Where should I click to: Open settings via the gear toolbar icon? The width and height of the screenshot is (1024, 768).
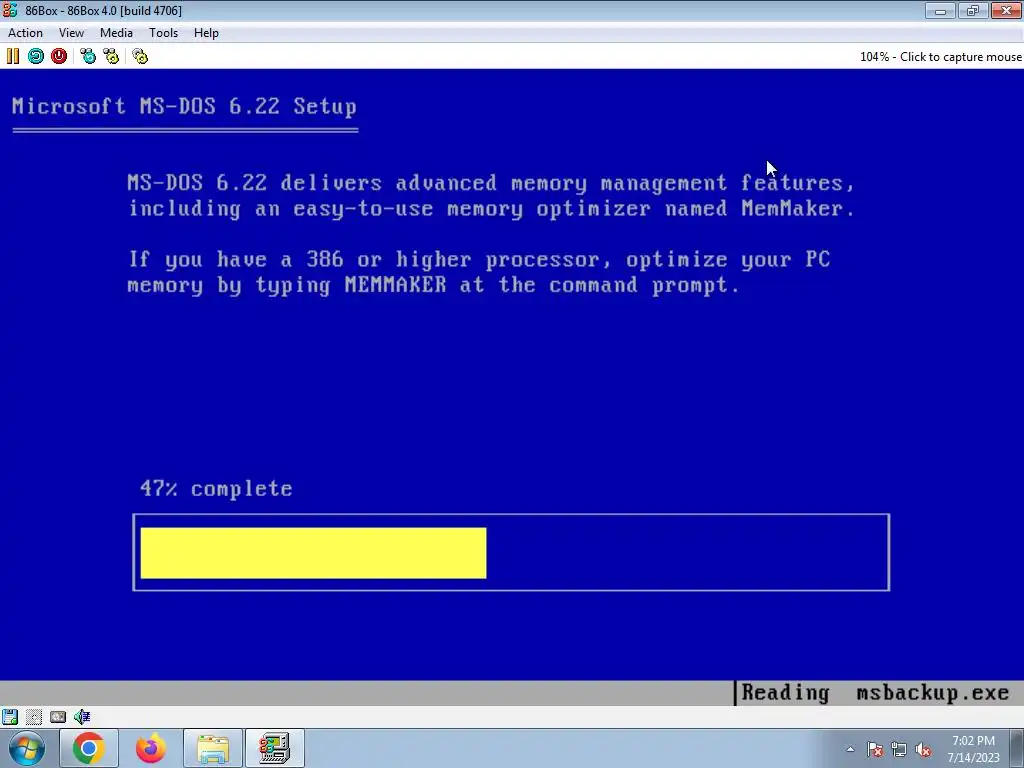point(140,56)
